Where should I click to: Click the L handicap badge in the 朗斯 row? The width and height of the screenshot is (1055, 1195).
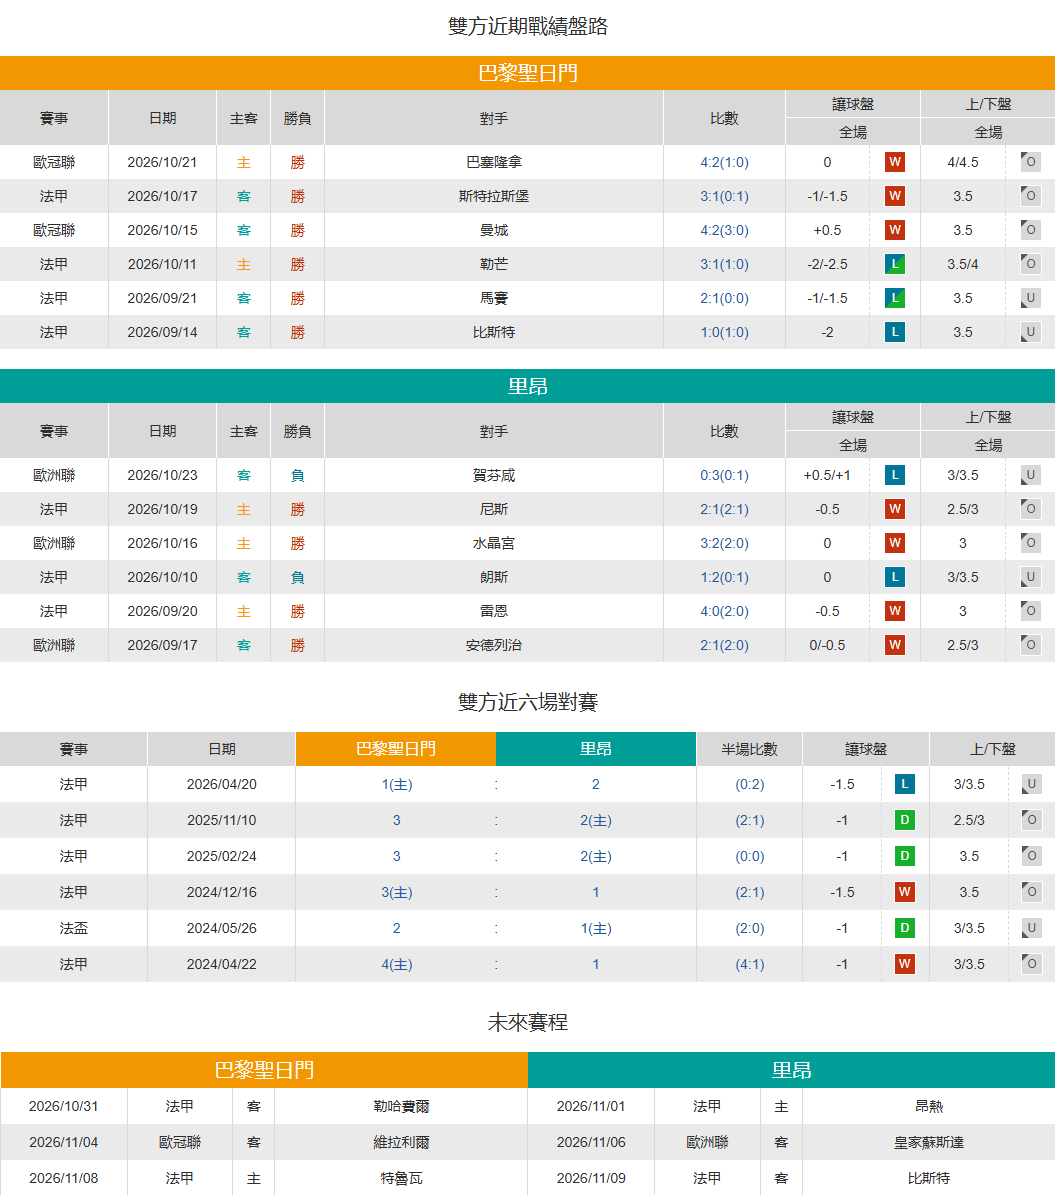point(895,577)
